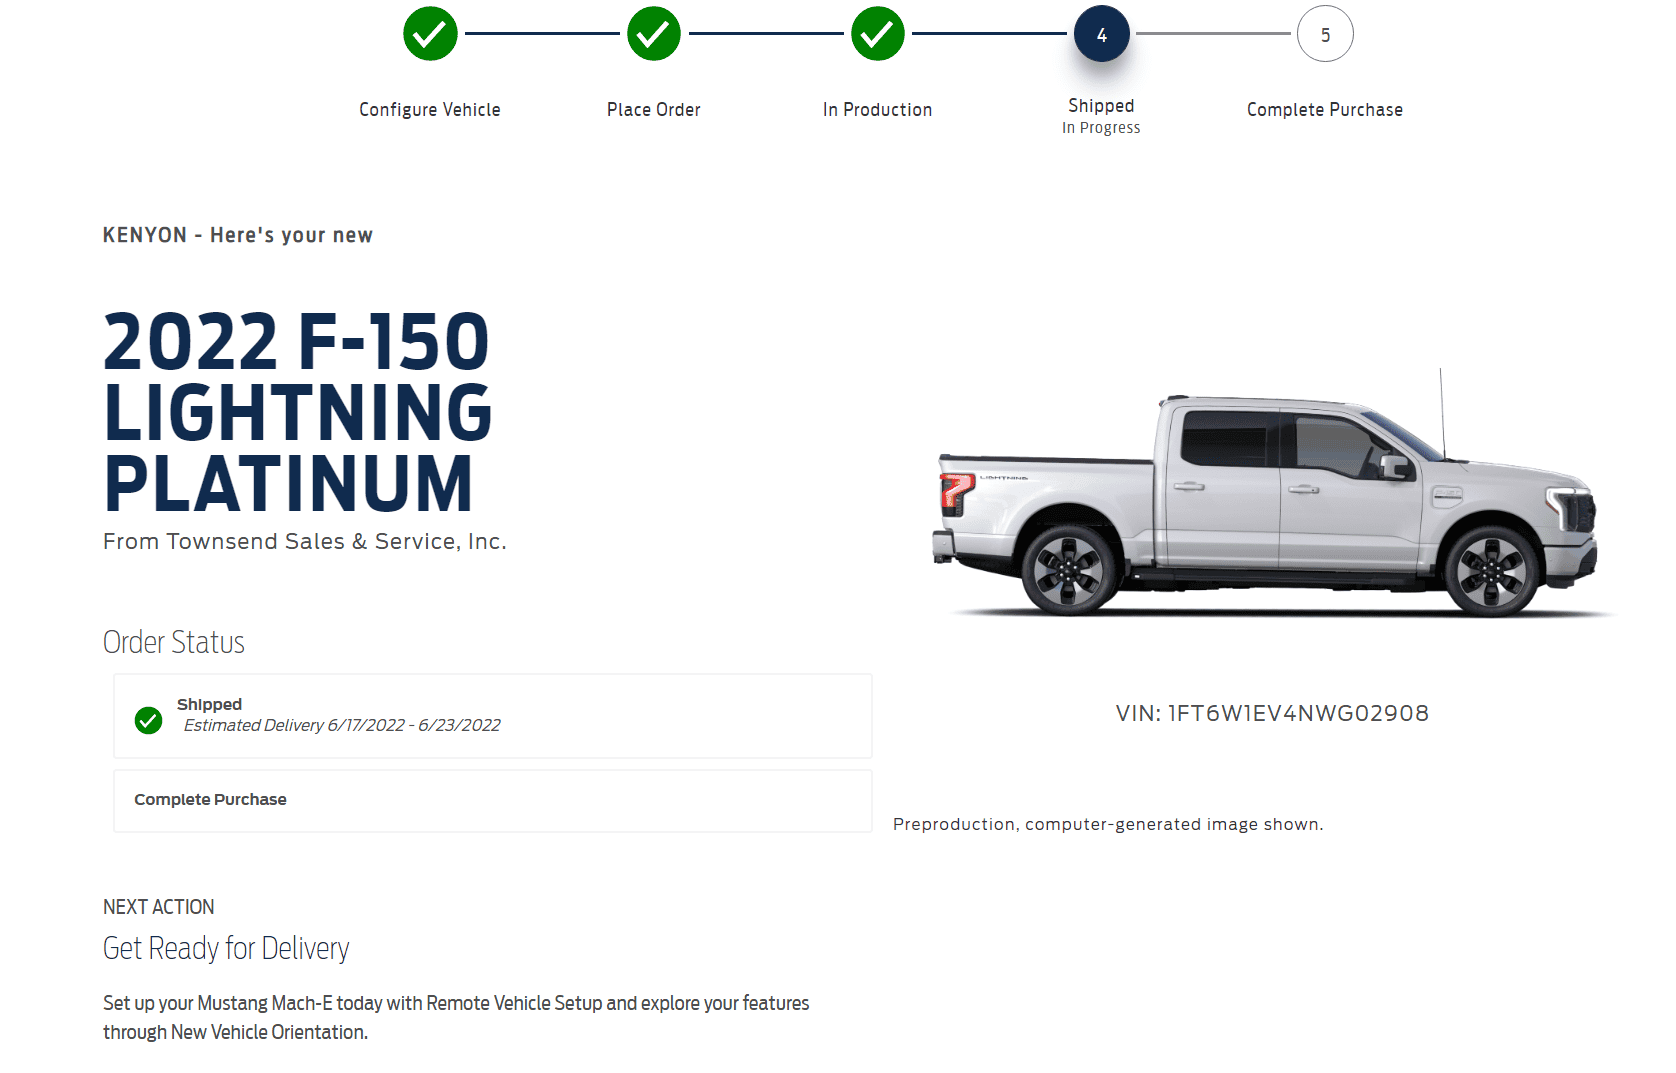The height and width of the screenshot is (1073, 1676).
Task: Click the Order Status heading
Action: pyautogui.click(x=174, y=642)
